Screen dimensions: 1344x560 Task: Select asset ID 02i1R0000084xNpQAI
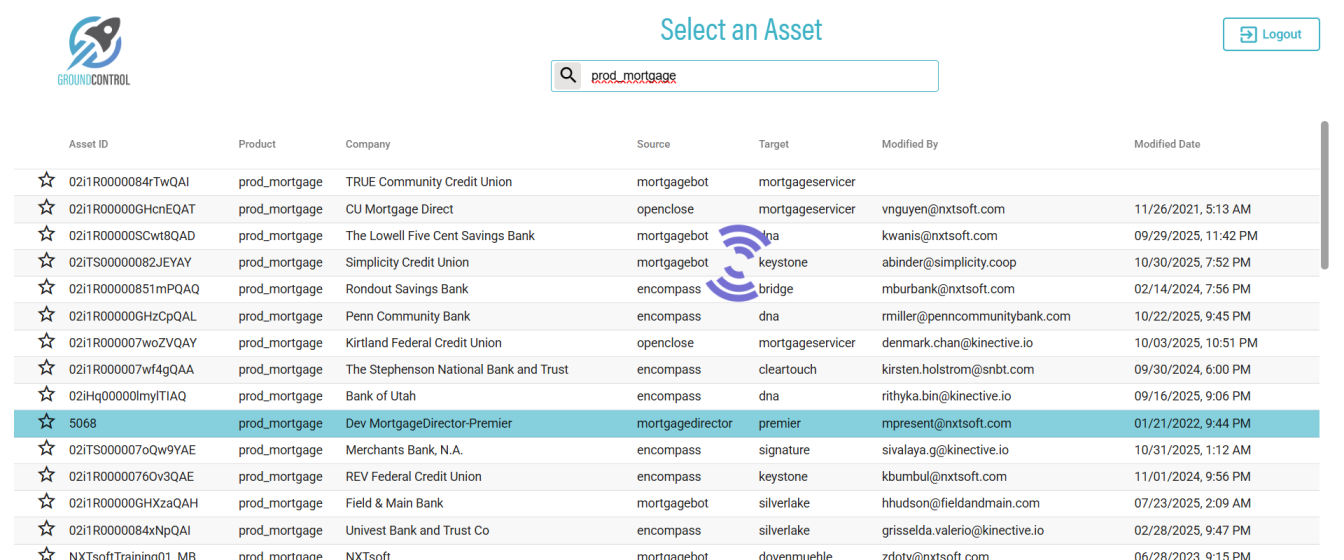coord(131,530)
